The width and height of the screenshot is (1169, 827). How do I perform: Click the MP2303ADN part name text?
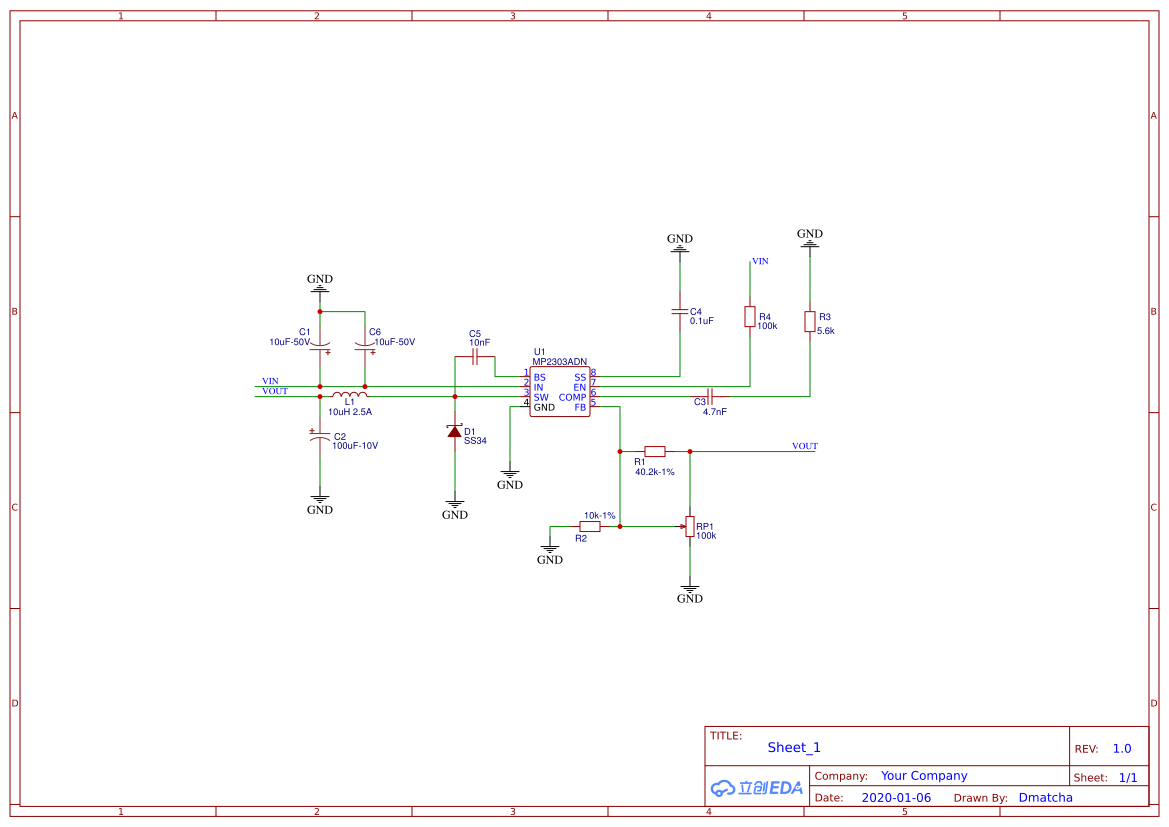pos(560,362)
